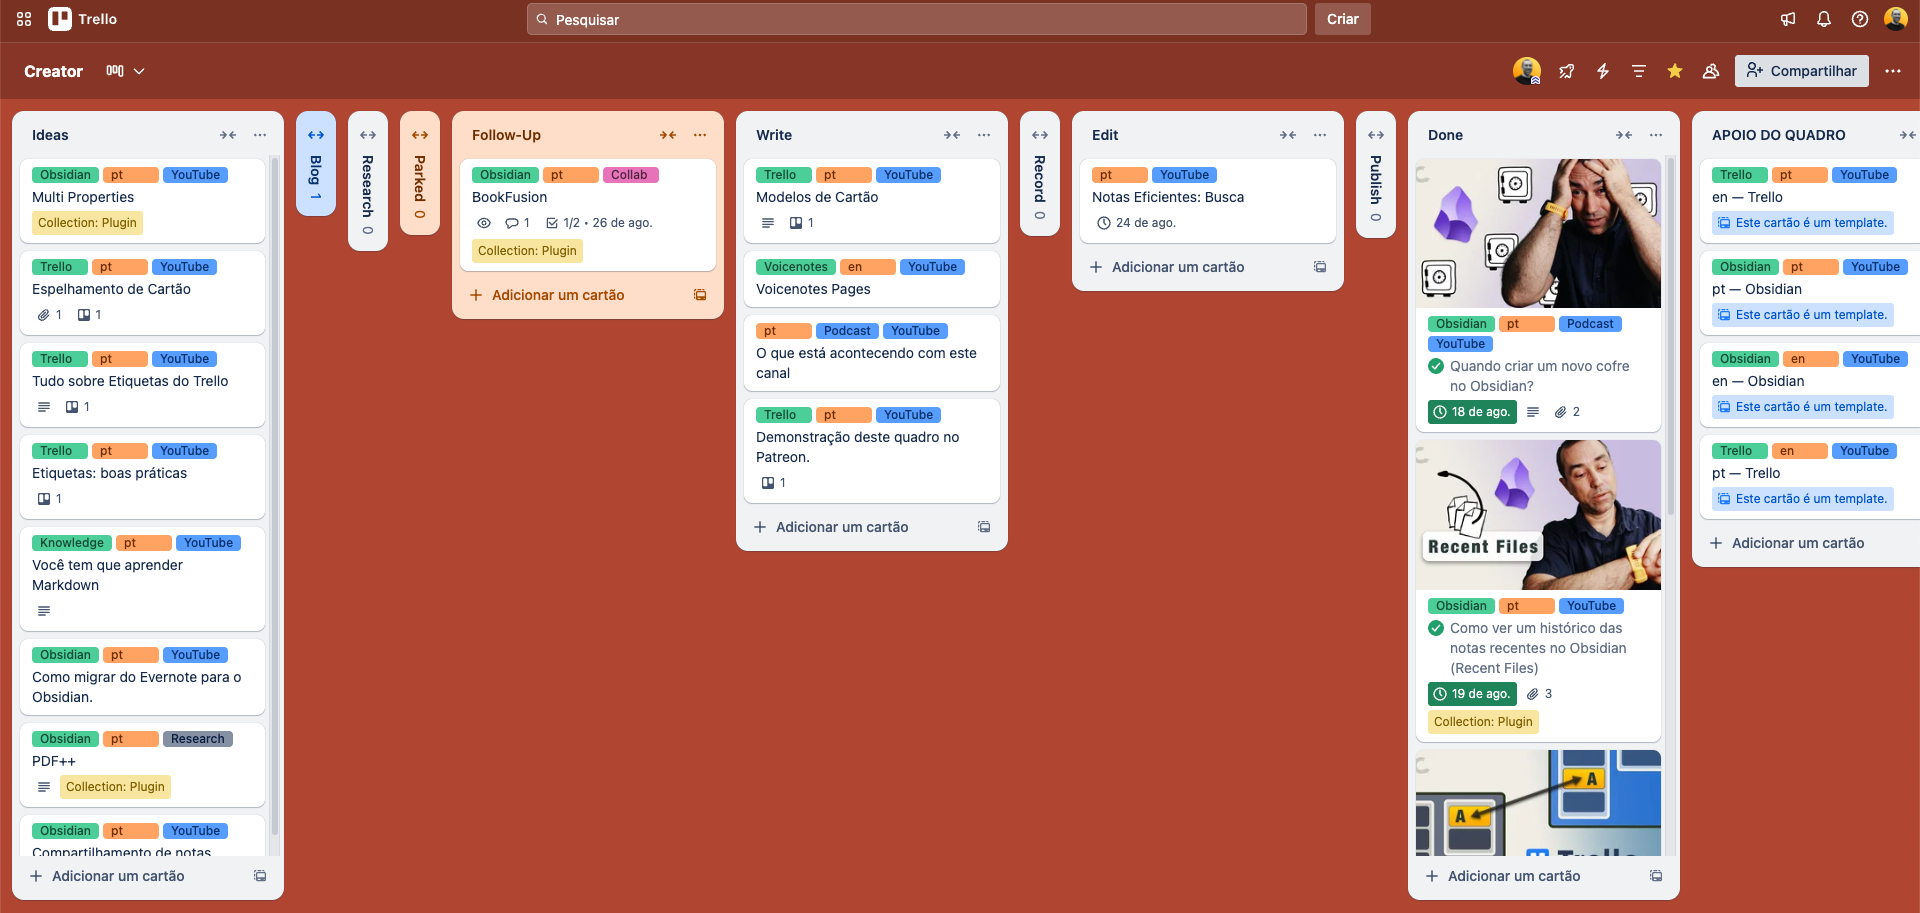Collapse the Write list
This screenshot has width=1920, height=913.
click(x=952, y=135)
